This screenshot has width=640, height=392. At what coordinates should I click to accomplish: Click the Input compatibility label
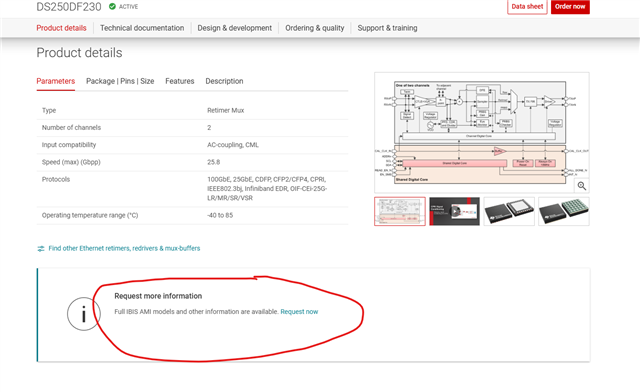[x=69, y=145]
